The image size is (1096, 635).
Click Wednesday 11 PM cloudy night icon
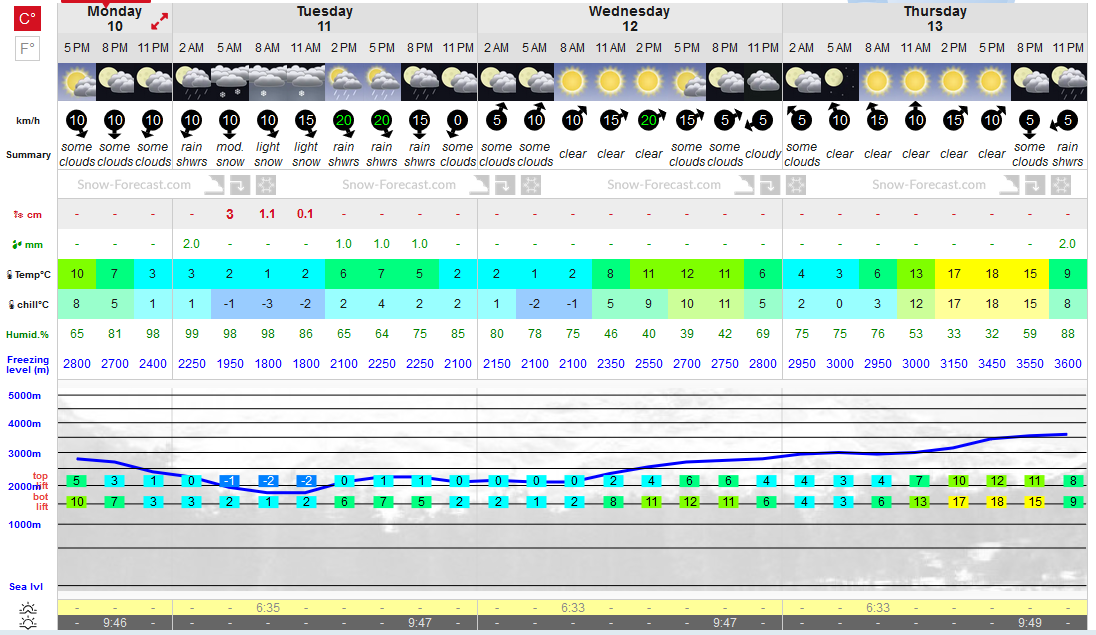763,82
